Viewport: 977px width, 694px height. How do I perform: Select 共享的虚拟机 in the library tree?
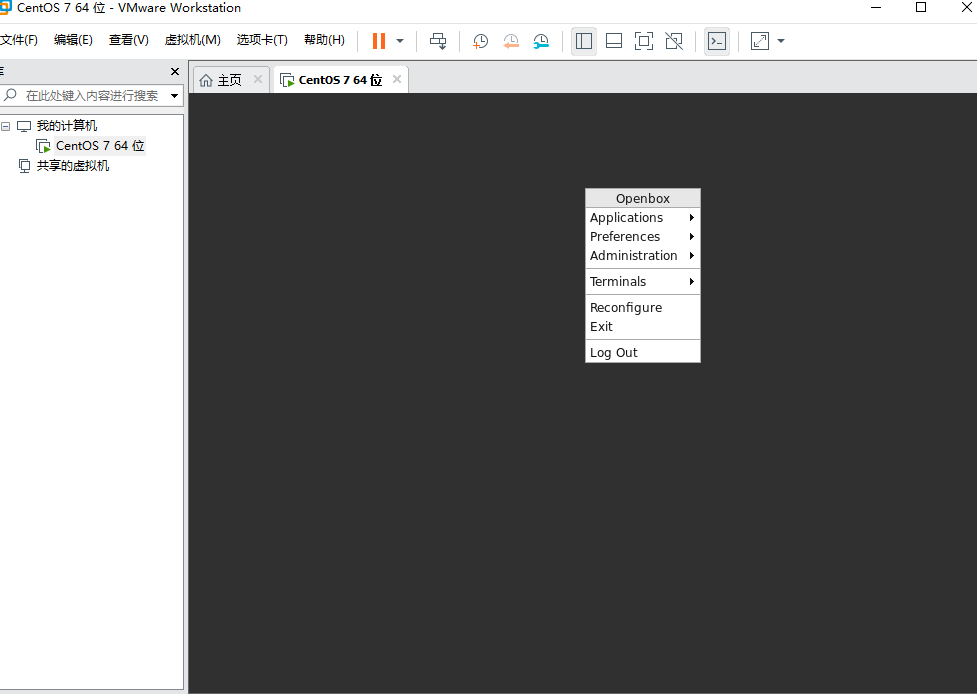coord(73,166)
